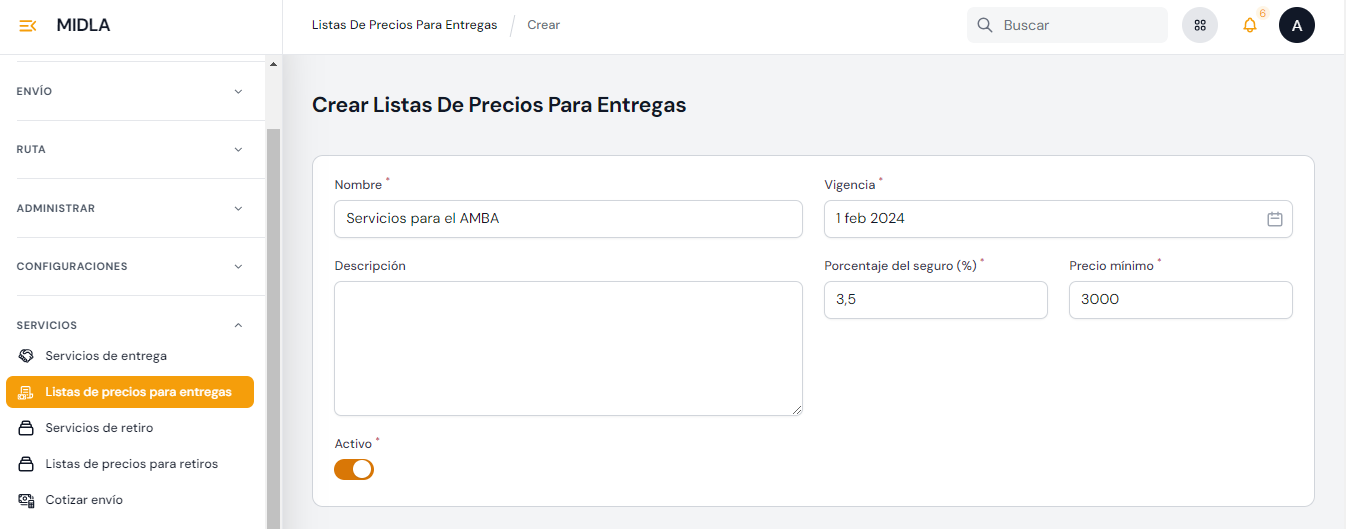Edit the Porcentaje del seguro field
This screenshot has width=1346, height=529.
936,300
